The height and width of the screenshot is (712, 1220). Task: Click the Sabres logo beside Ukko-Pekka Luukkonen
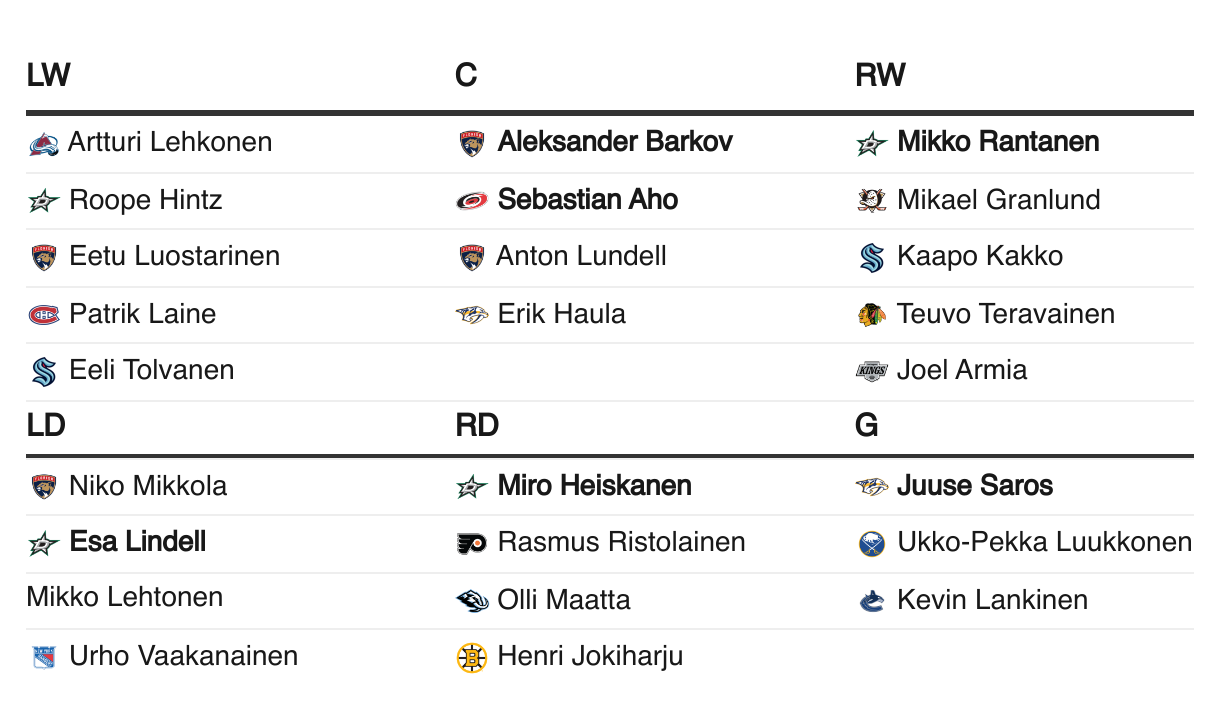[x=872, y=544]
